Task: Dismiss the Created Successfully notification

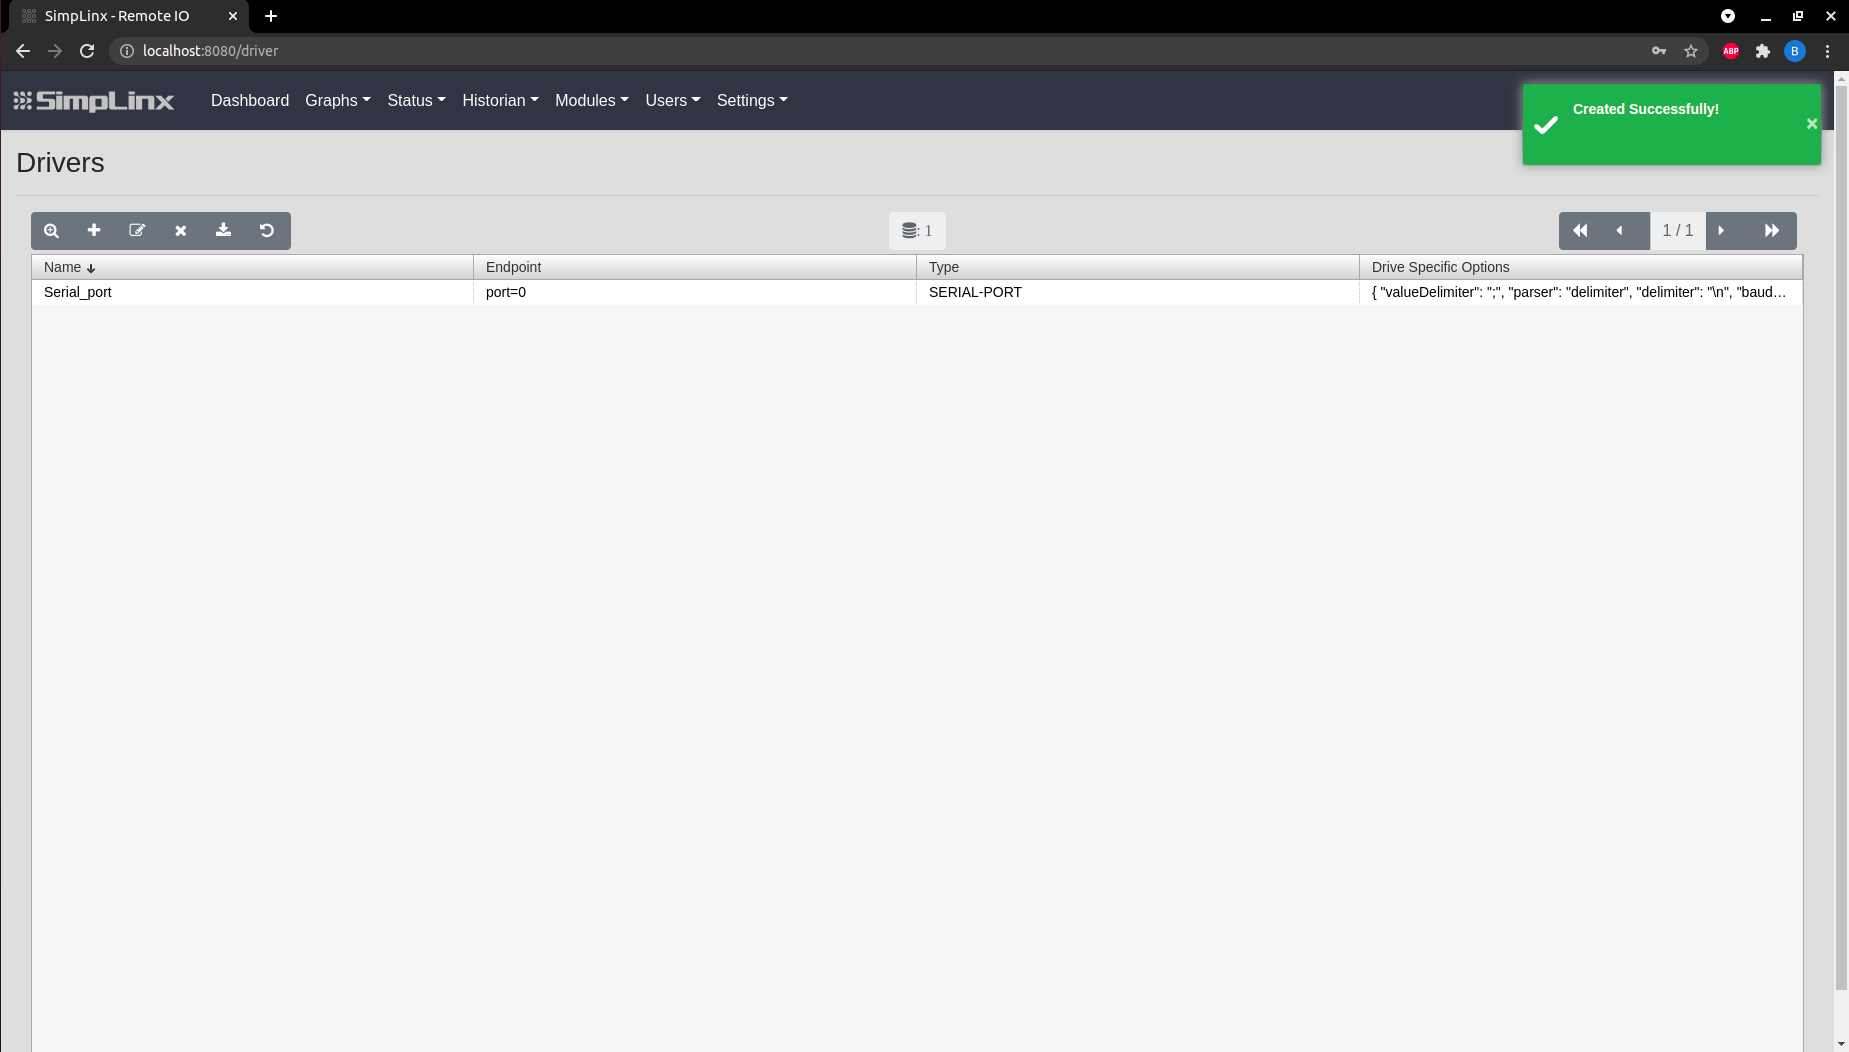Action: [x=1811, y=124]
